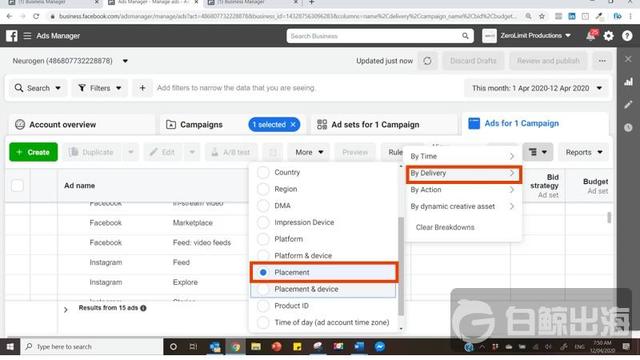Image resolution: width=640 pixels, height=360 pixels.
Task: Open the history clock icon in right sidebar
Action: point(628,127)
